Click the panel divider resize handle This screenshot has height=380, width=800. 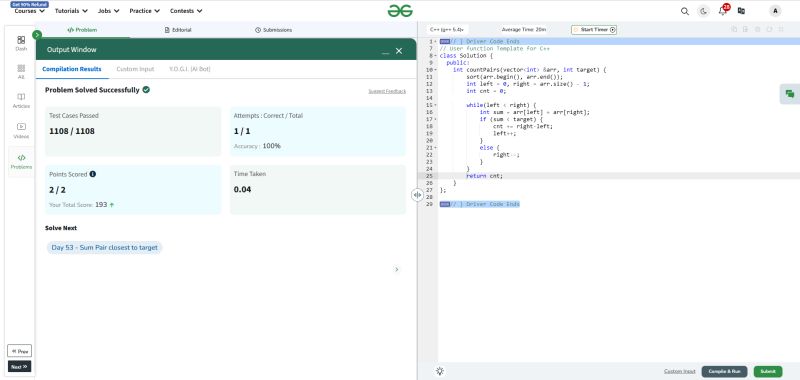coord(417,194)
